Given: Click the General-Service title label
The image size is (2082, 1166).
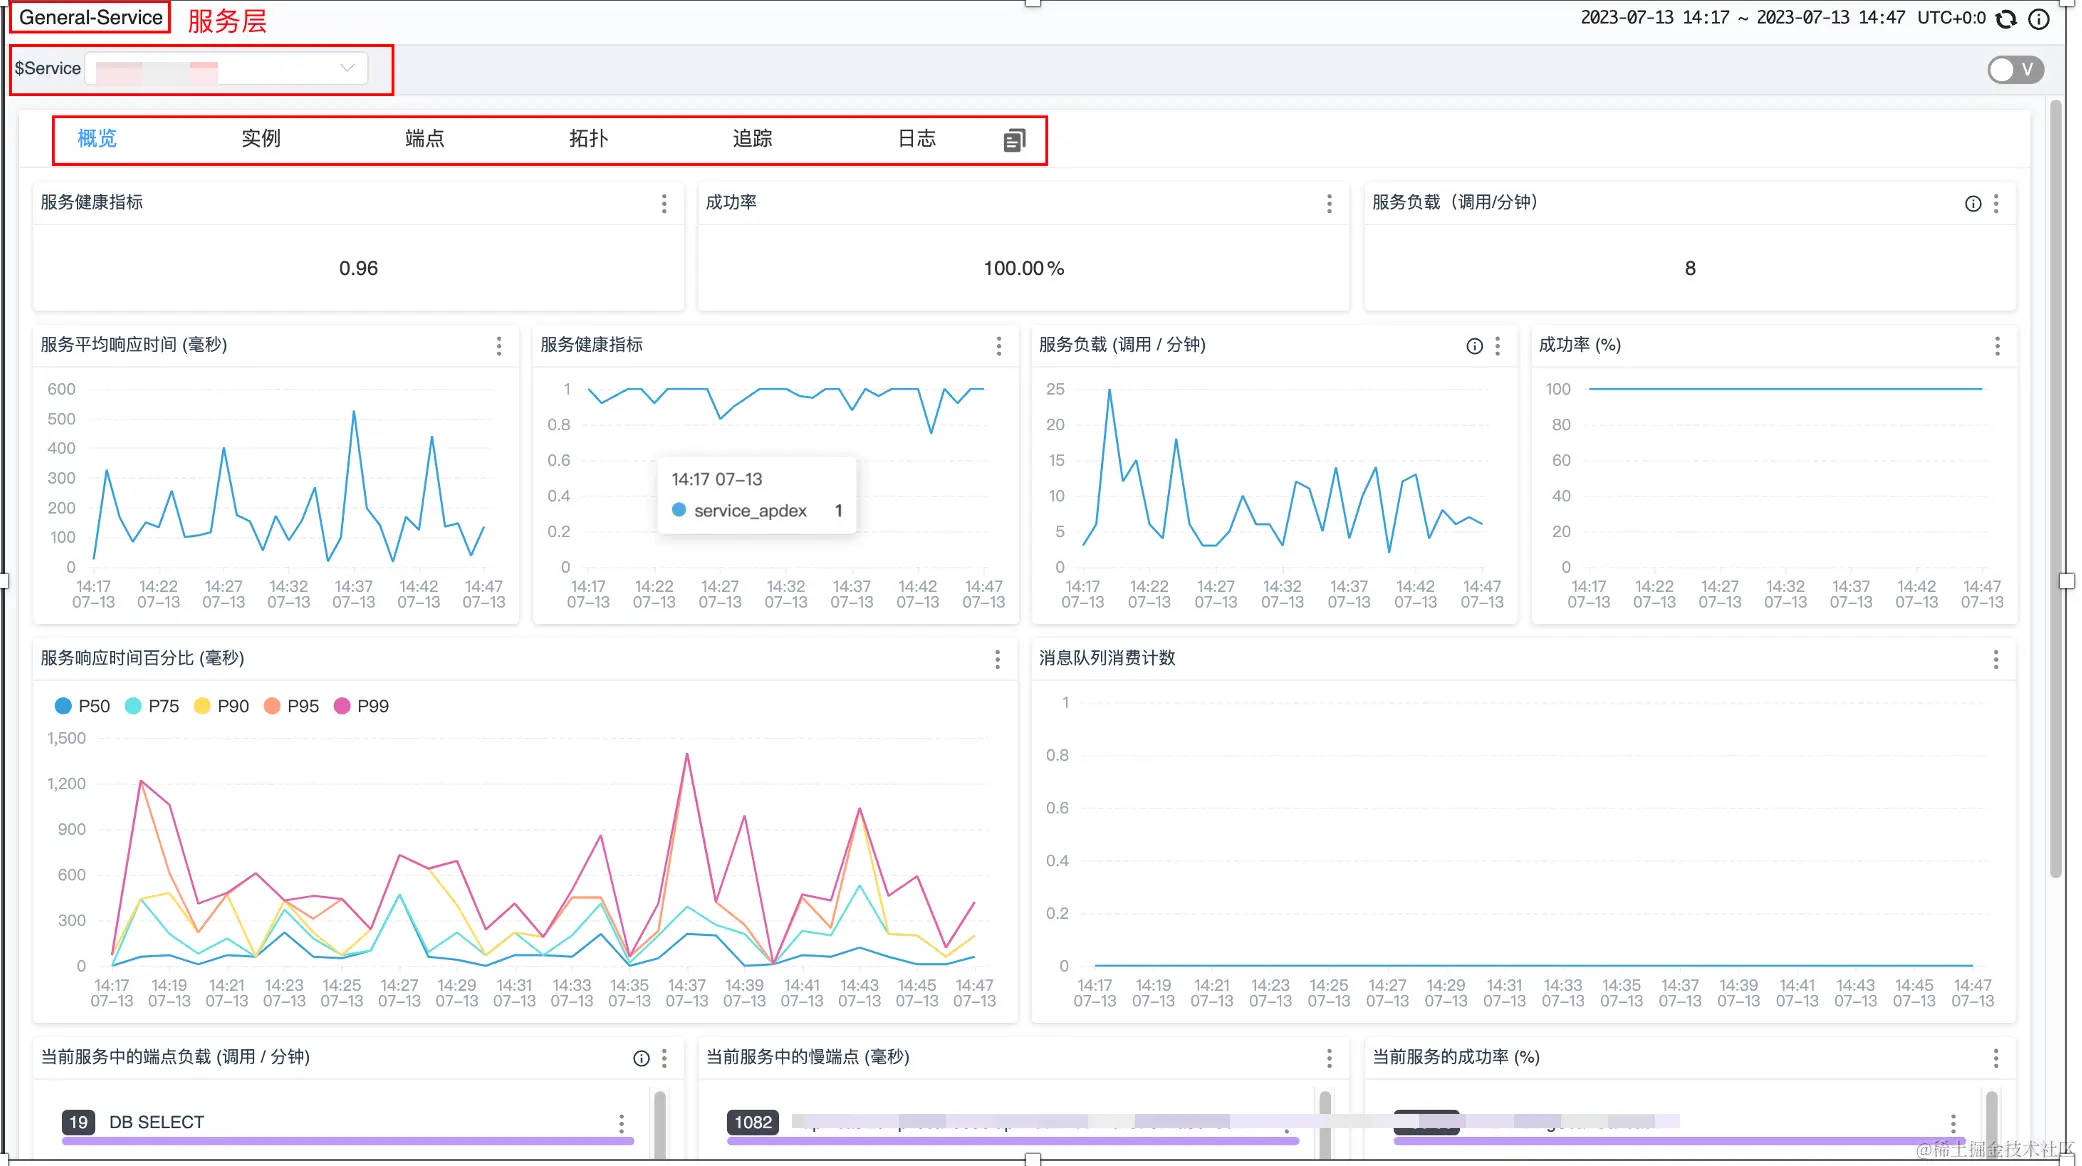Looking at the screenshot, I should [x=90, y=18].
